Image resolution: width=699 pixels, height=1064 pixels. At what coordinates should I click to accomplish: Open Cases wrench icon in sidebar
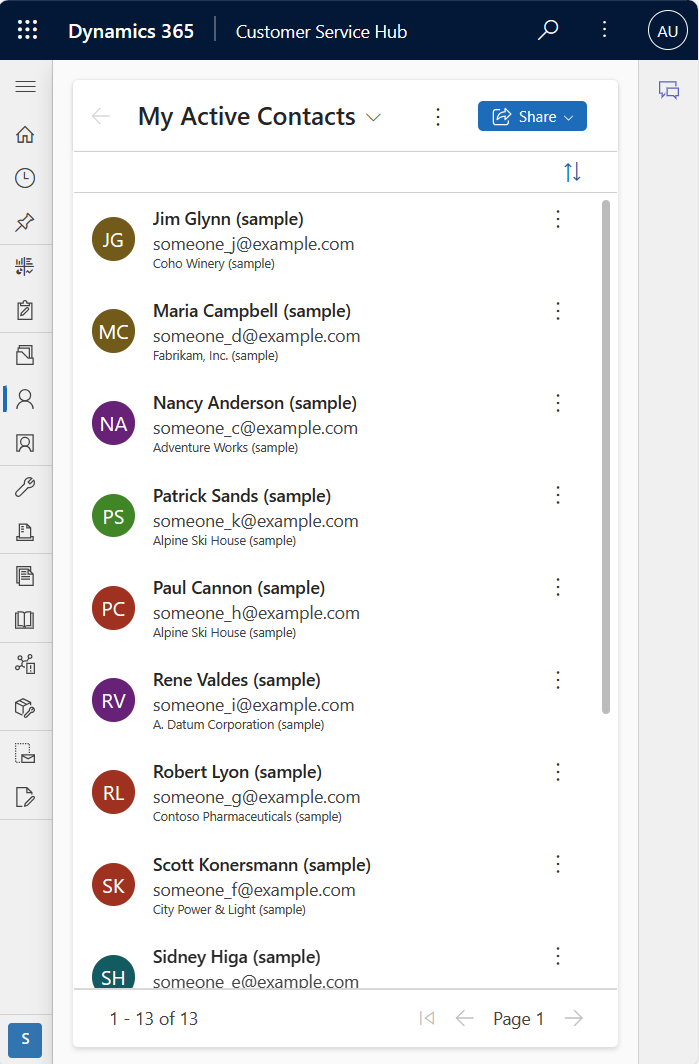click(25, 487)
